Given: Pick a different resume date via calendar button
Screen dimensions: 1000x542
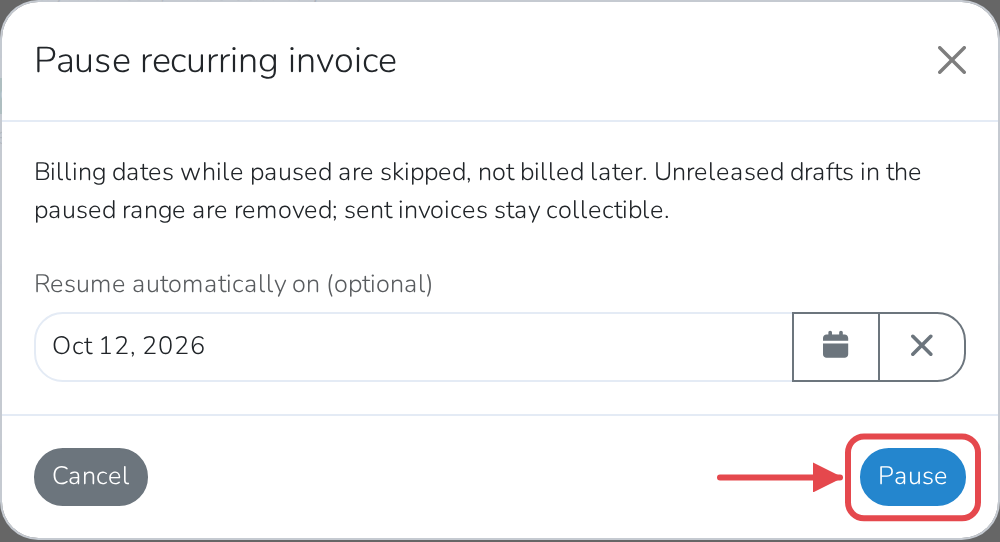Looking at the screenshot, I should [x=835, y=346].
